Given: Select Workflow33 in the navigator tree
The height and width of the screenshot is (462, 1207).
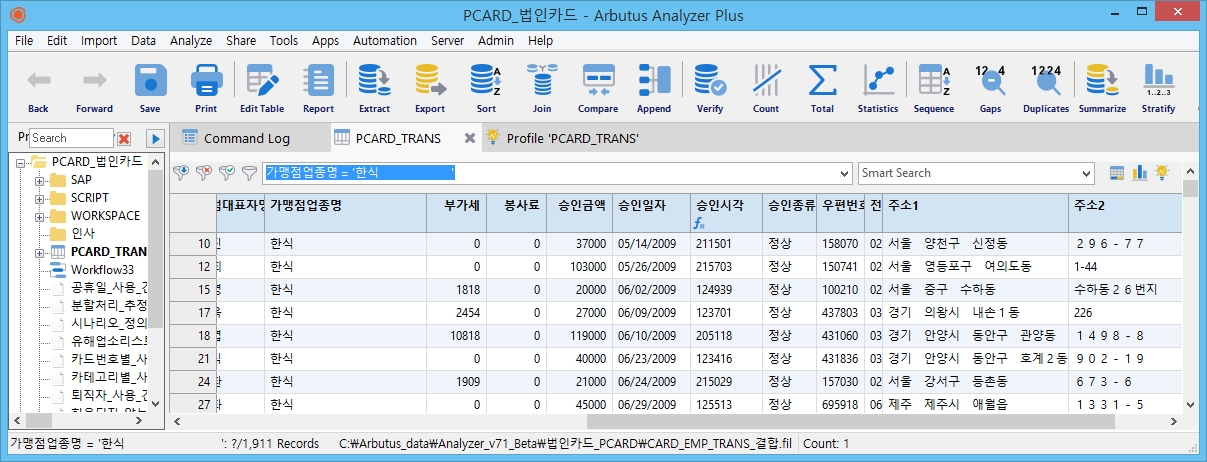Looking at the screenshot, I should click(x=103, y=270).
